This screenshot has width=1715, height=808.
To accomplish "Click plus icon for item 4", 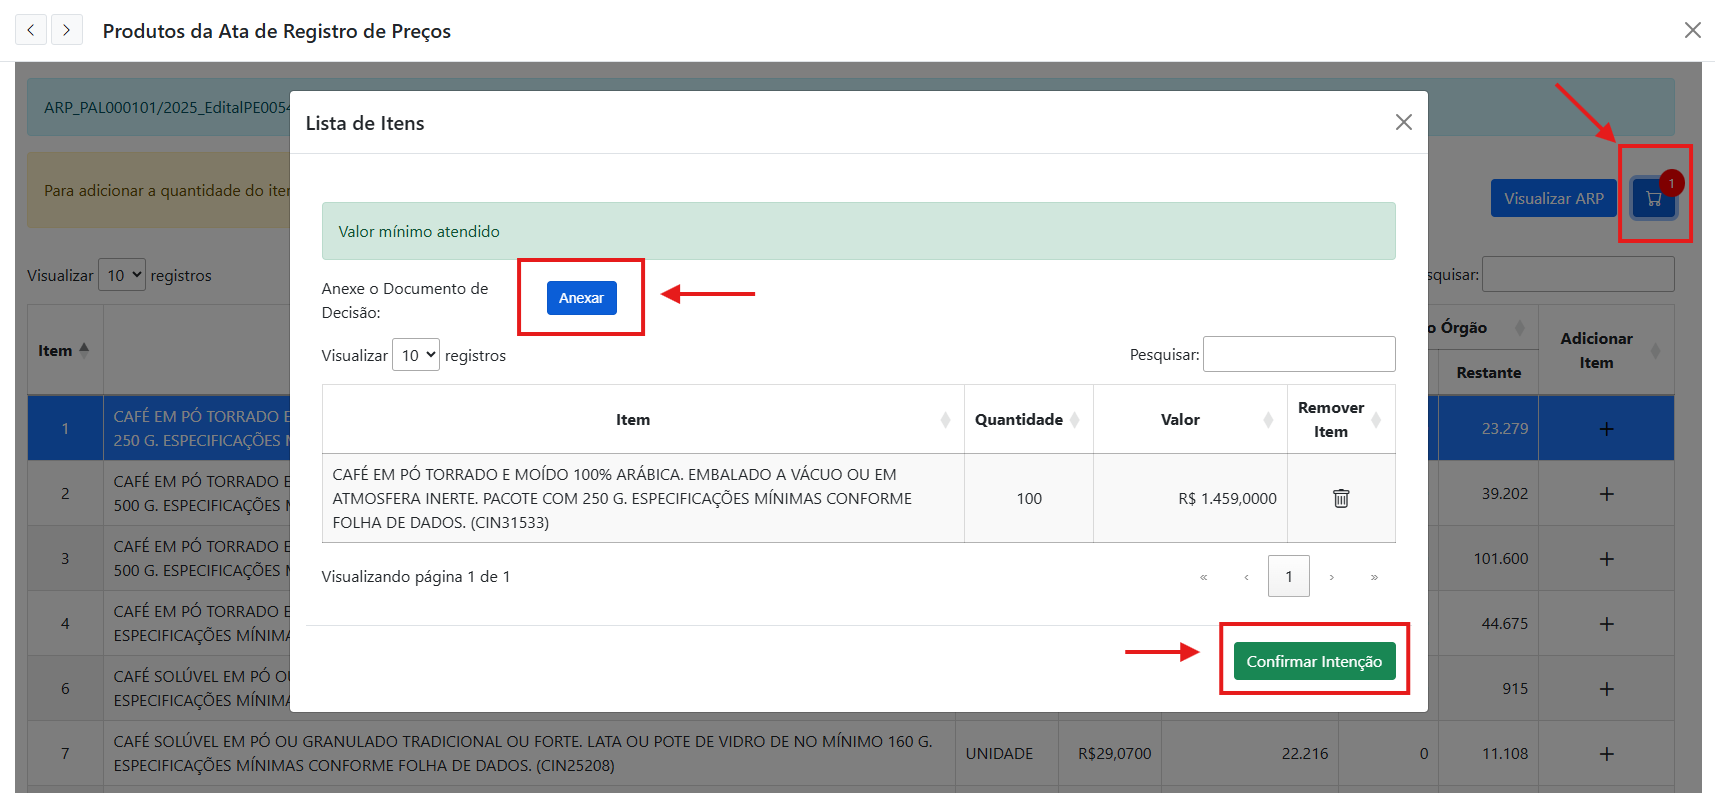I will (1606, 624).
